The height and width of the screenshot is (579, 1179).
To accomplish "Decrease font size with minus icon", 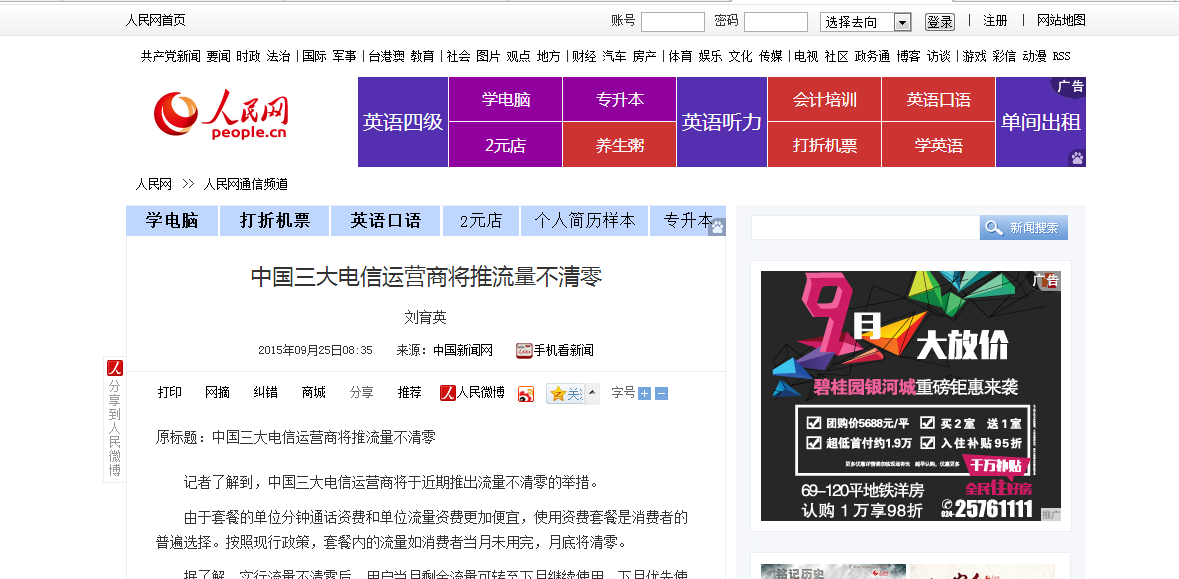I will (661, 393).
